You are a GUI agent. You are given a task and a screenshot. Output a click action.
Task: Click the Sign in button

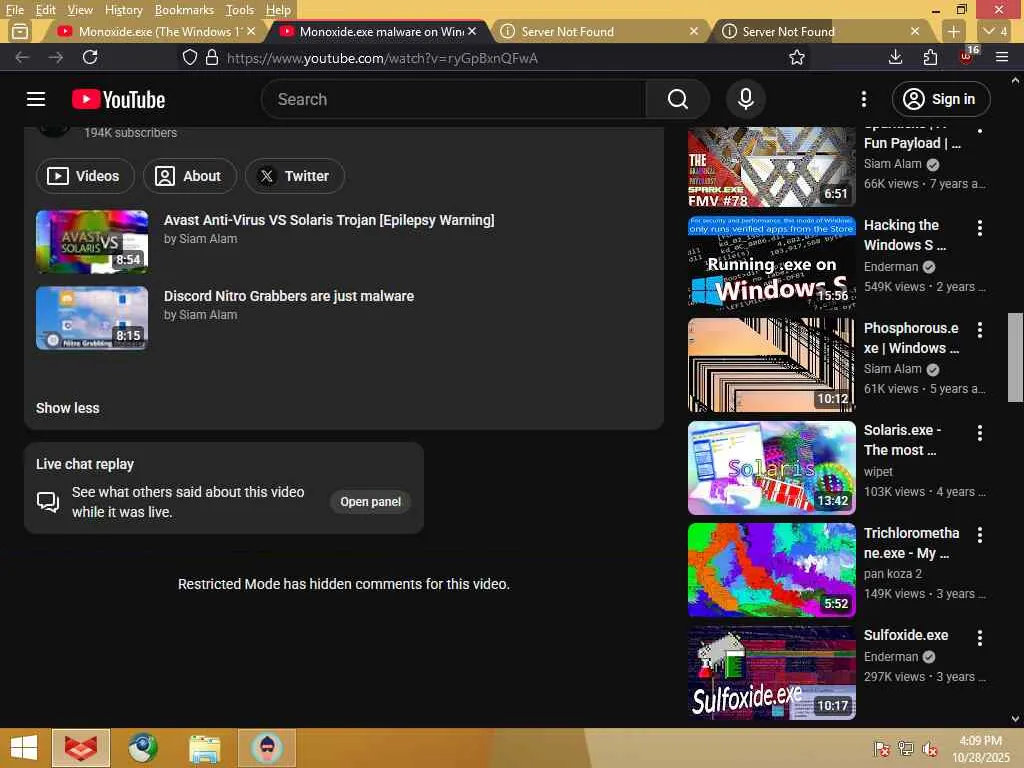(940, 99)
